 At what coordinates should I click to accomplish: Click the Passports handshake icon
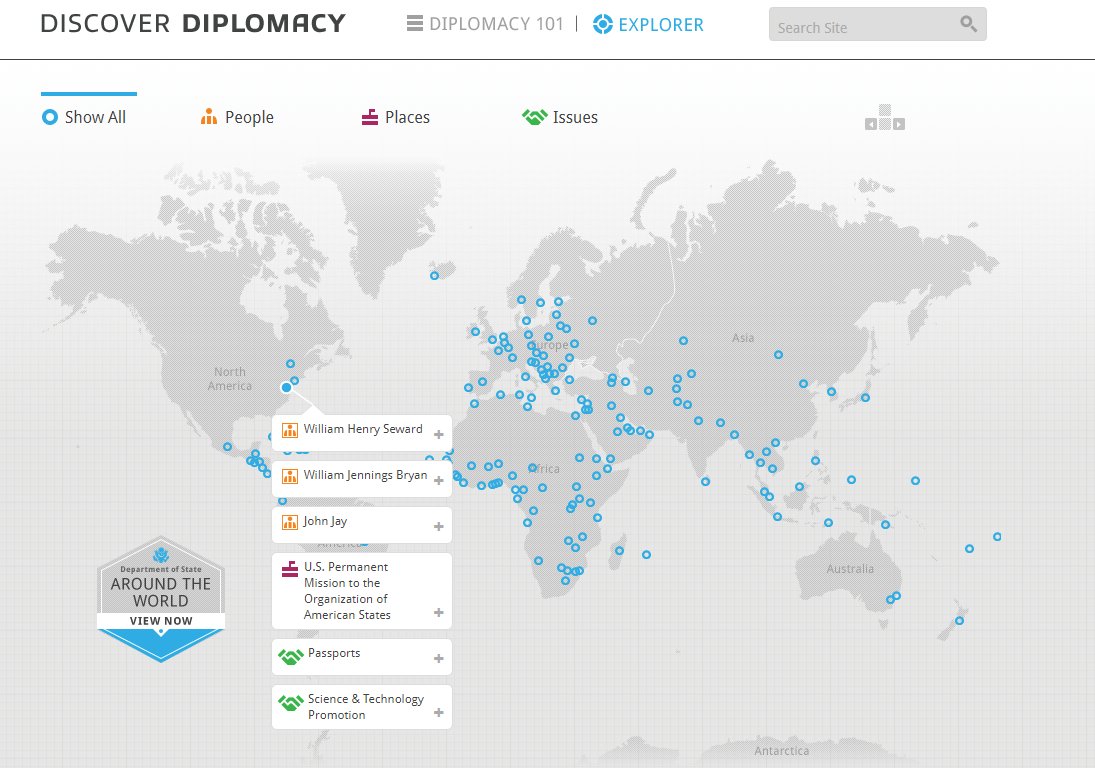291,656
